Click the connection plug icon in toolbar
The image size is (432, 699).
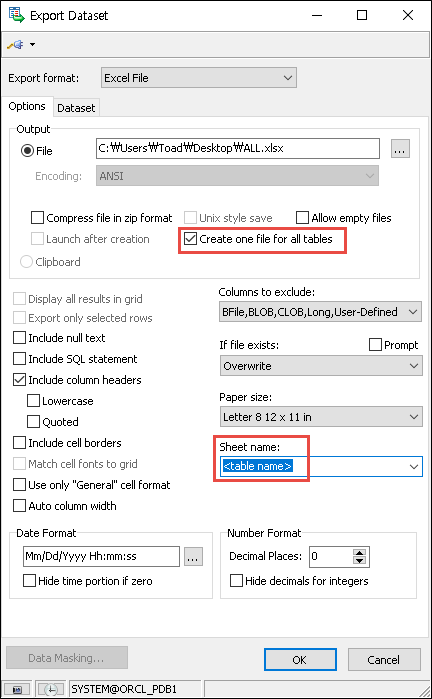pos(16,45)
